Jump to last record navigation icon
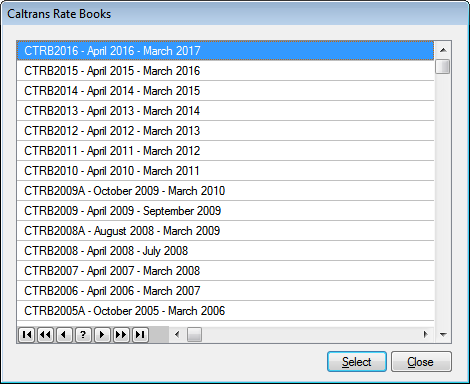Image resolution: width=470 pixels, height=384 pixels. tap(140, 334)
